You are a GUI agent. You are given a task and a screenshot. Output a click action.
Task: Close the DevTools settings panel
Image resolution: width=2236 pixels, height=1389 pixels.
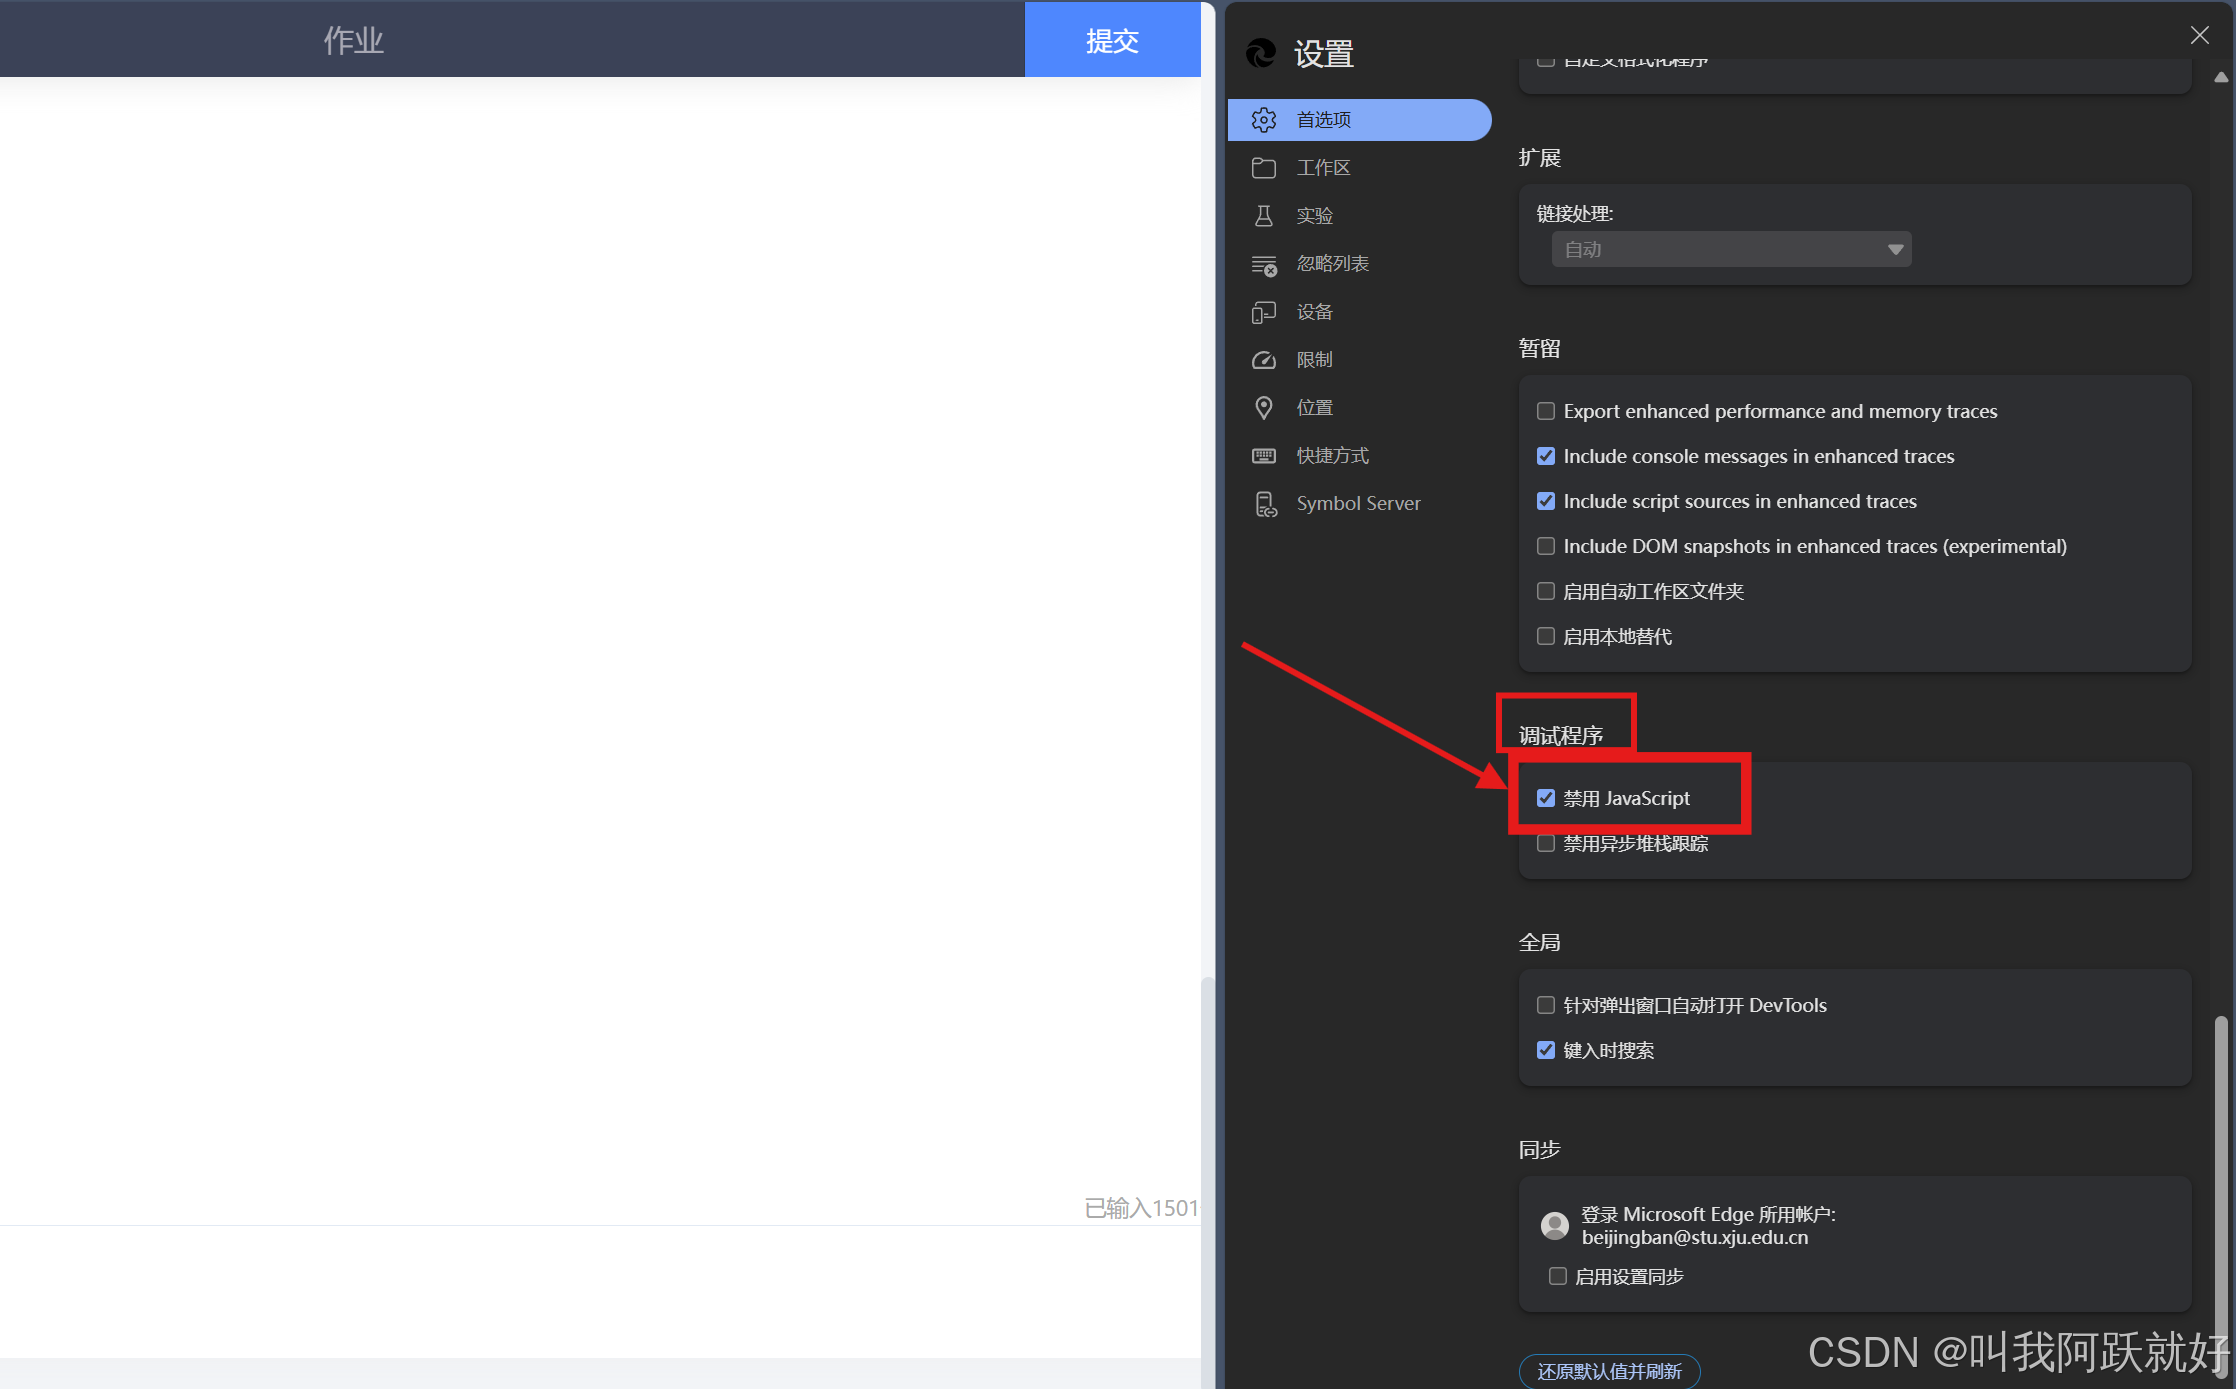(2199, 36)
